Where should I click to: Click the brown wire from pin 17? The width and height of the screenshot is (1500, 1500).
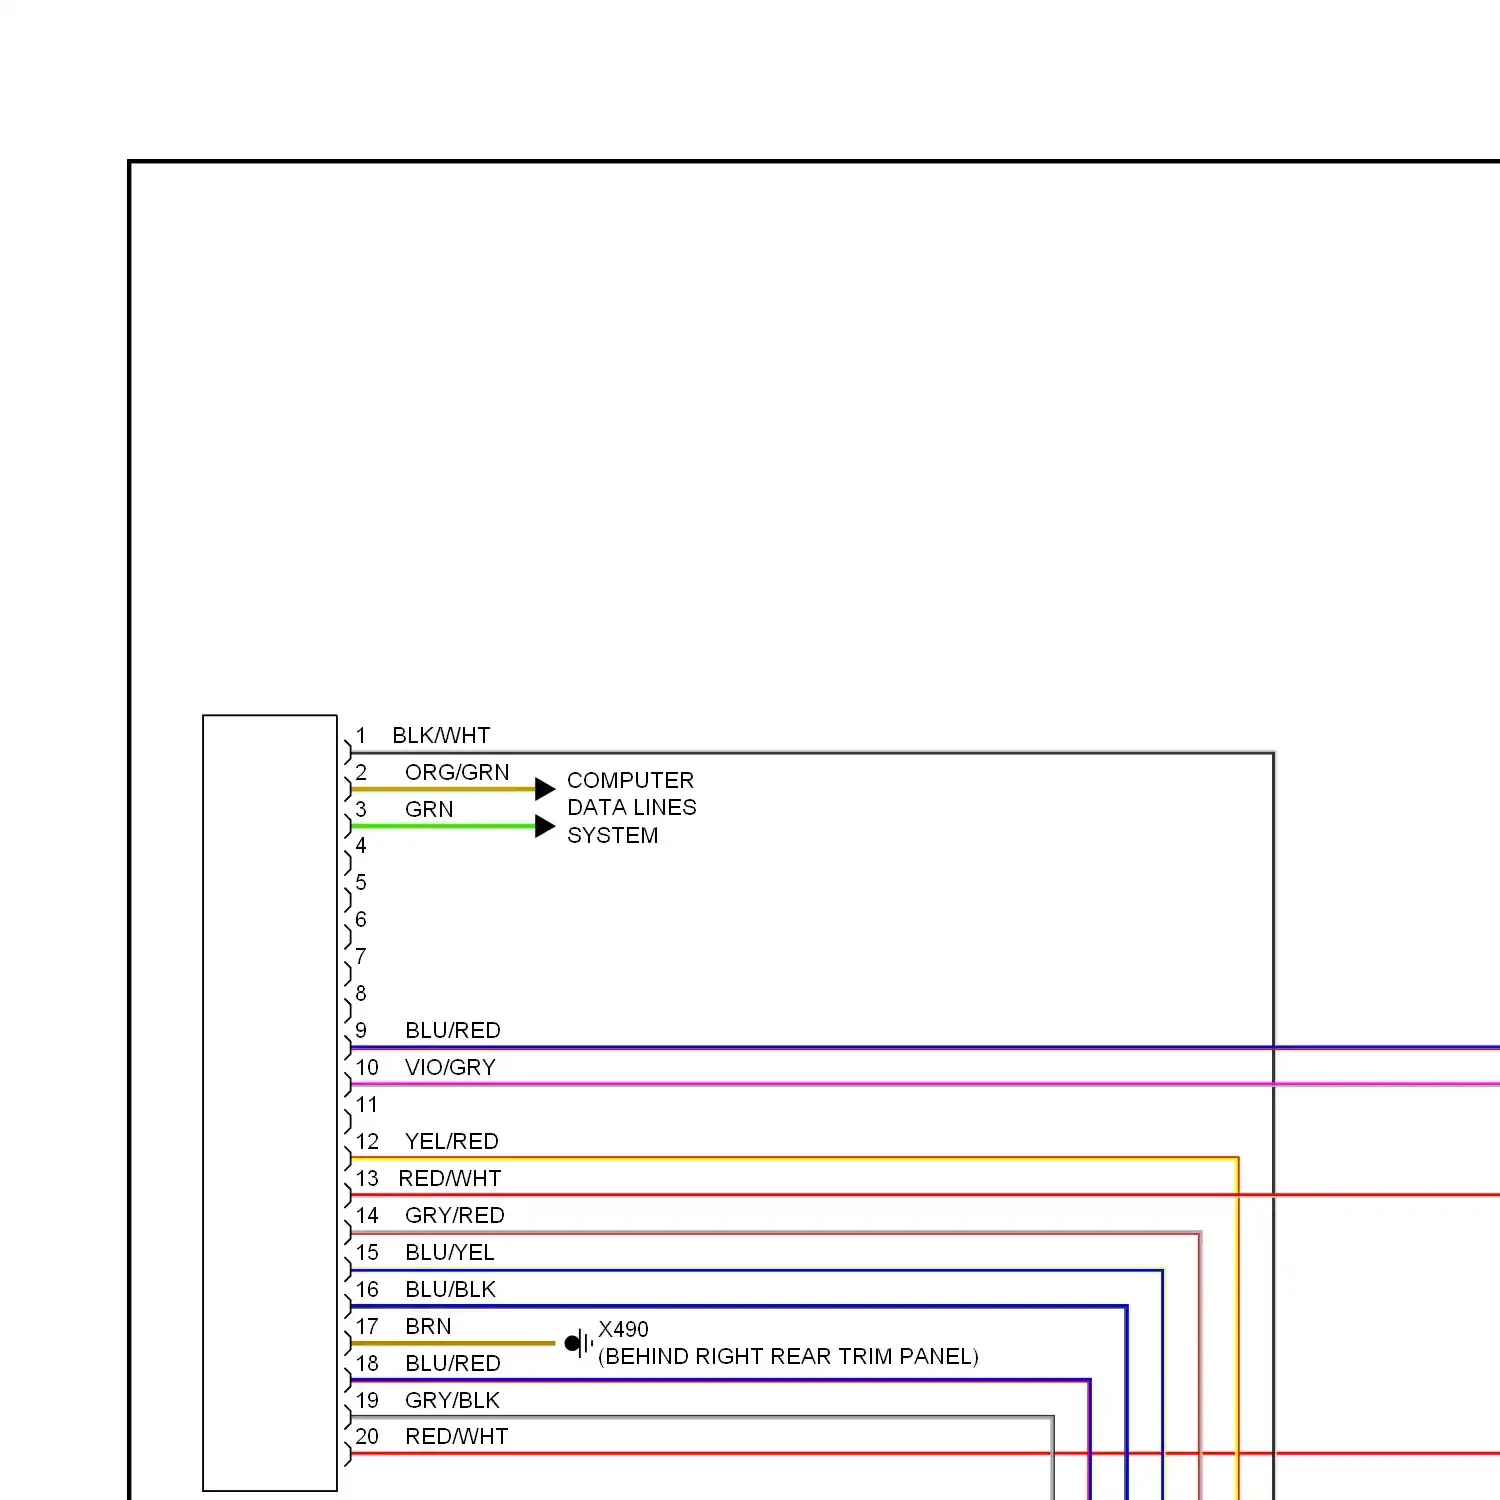453,1344
